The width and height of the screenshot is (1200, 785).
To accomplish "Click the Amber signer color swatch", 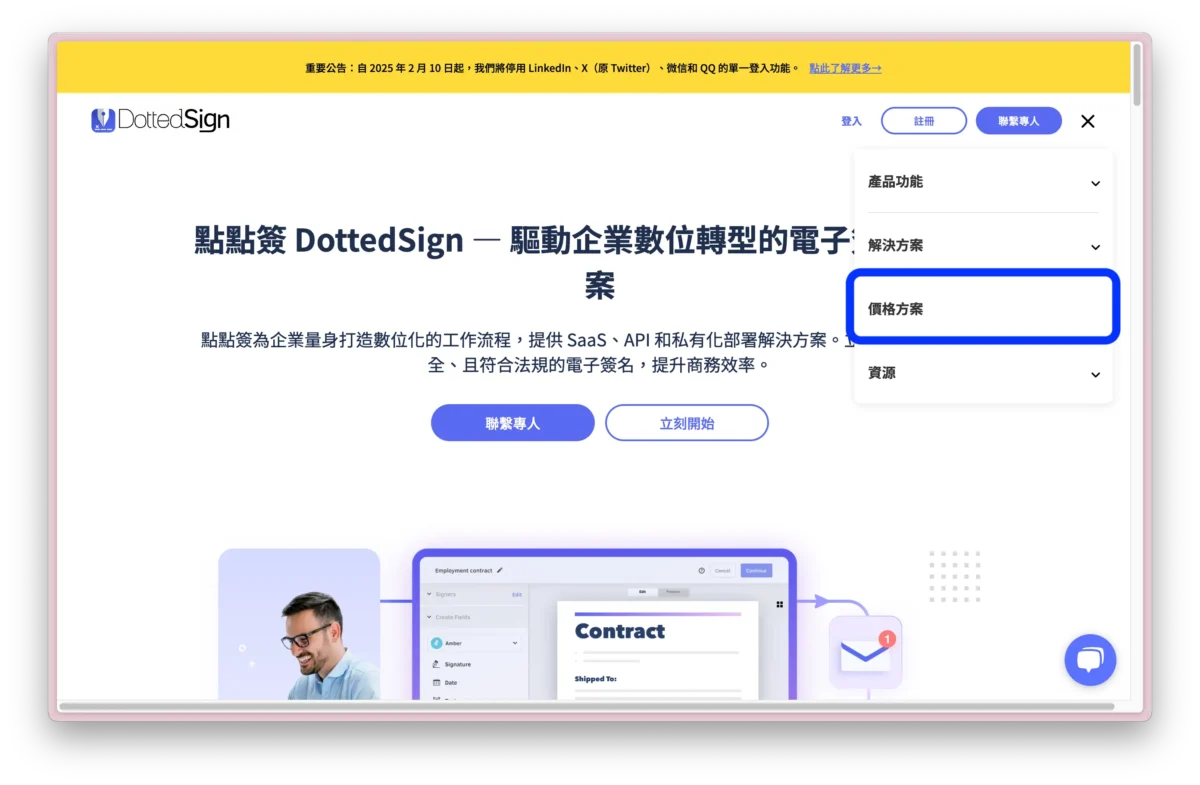I will tap(435, 643).
